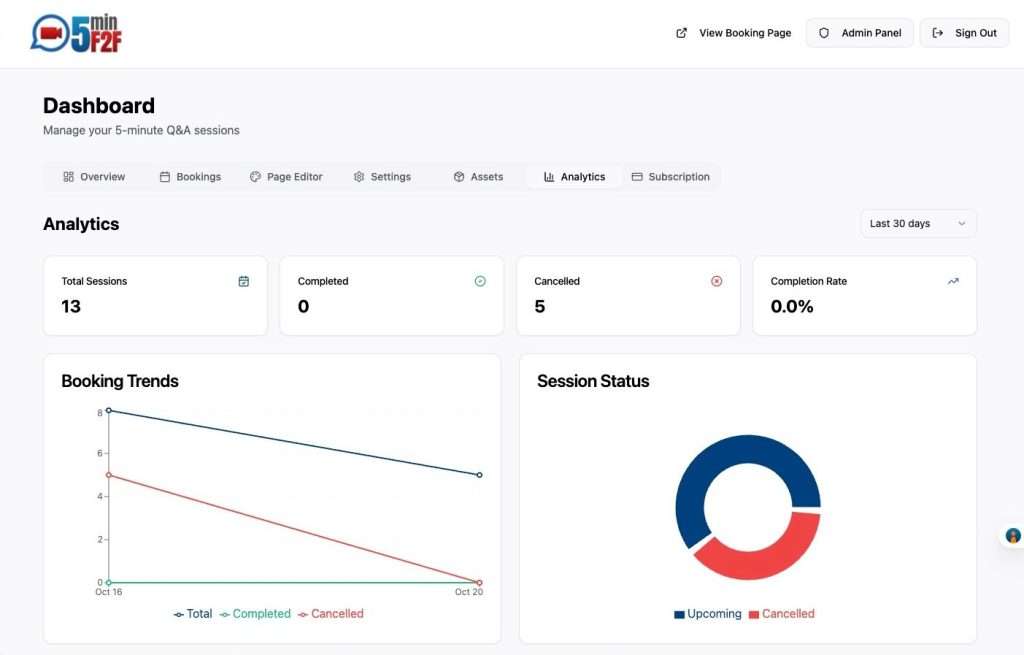This screenshot has width=1024, height=655.
Task: Click the shield icon in Admin Panel button
Action: point(824,33)
